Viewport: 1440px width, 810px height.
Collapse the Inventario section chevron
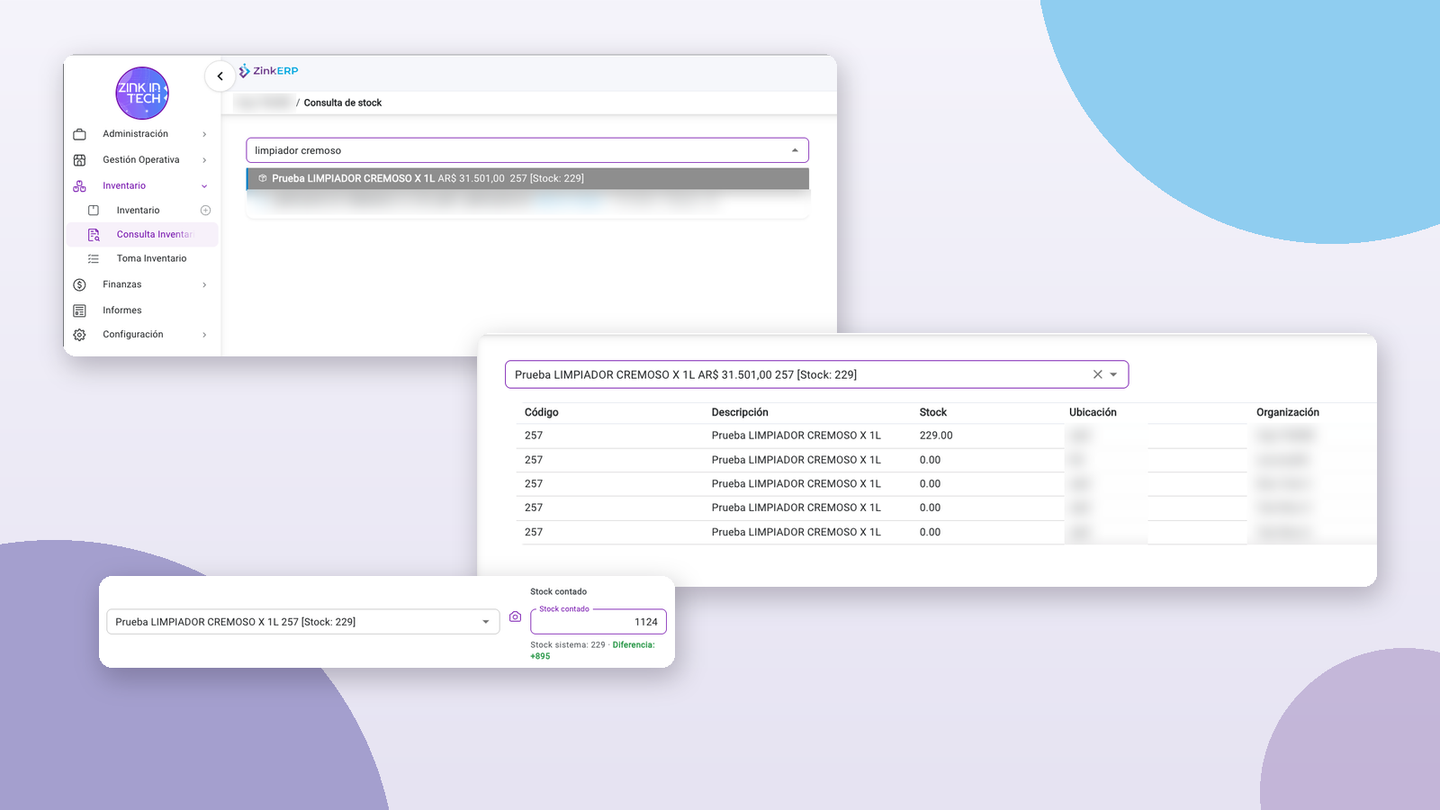coord(204,186)
